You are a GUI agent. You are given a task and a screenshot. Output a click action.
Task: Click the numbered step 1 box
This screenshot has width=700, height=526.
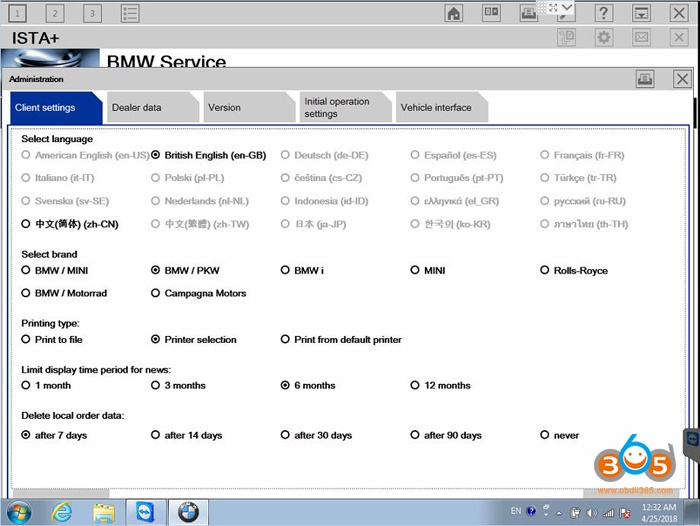pyautogui.click(x=17, y=13)
